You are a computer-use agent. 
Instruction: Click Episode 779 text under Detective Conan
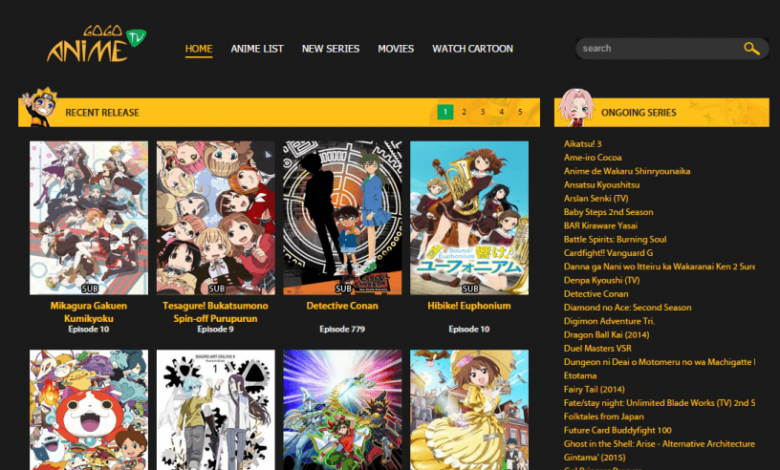[342, 329]
